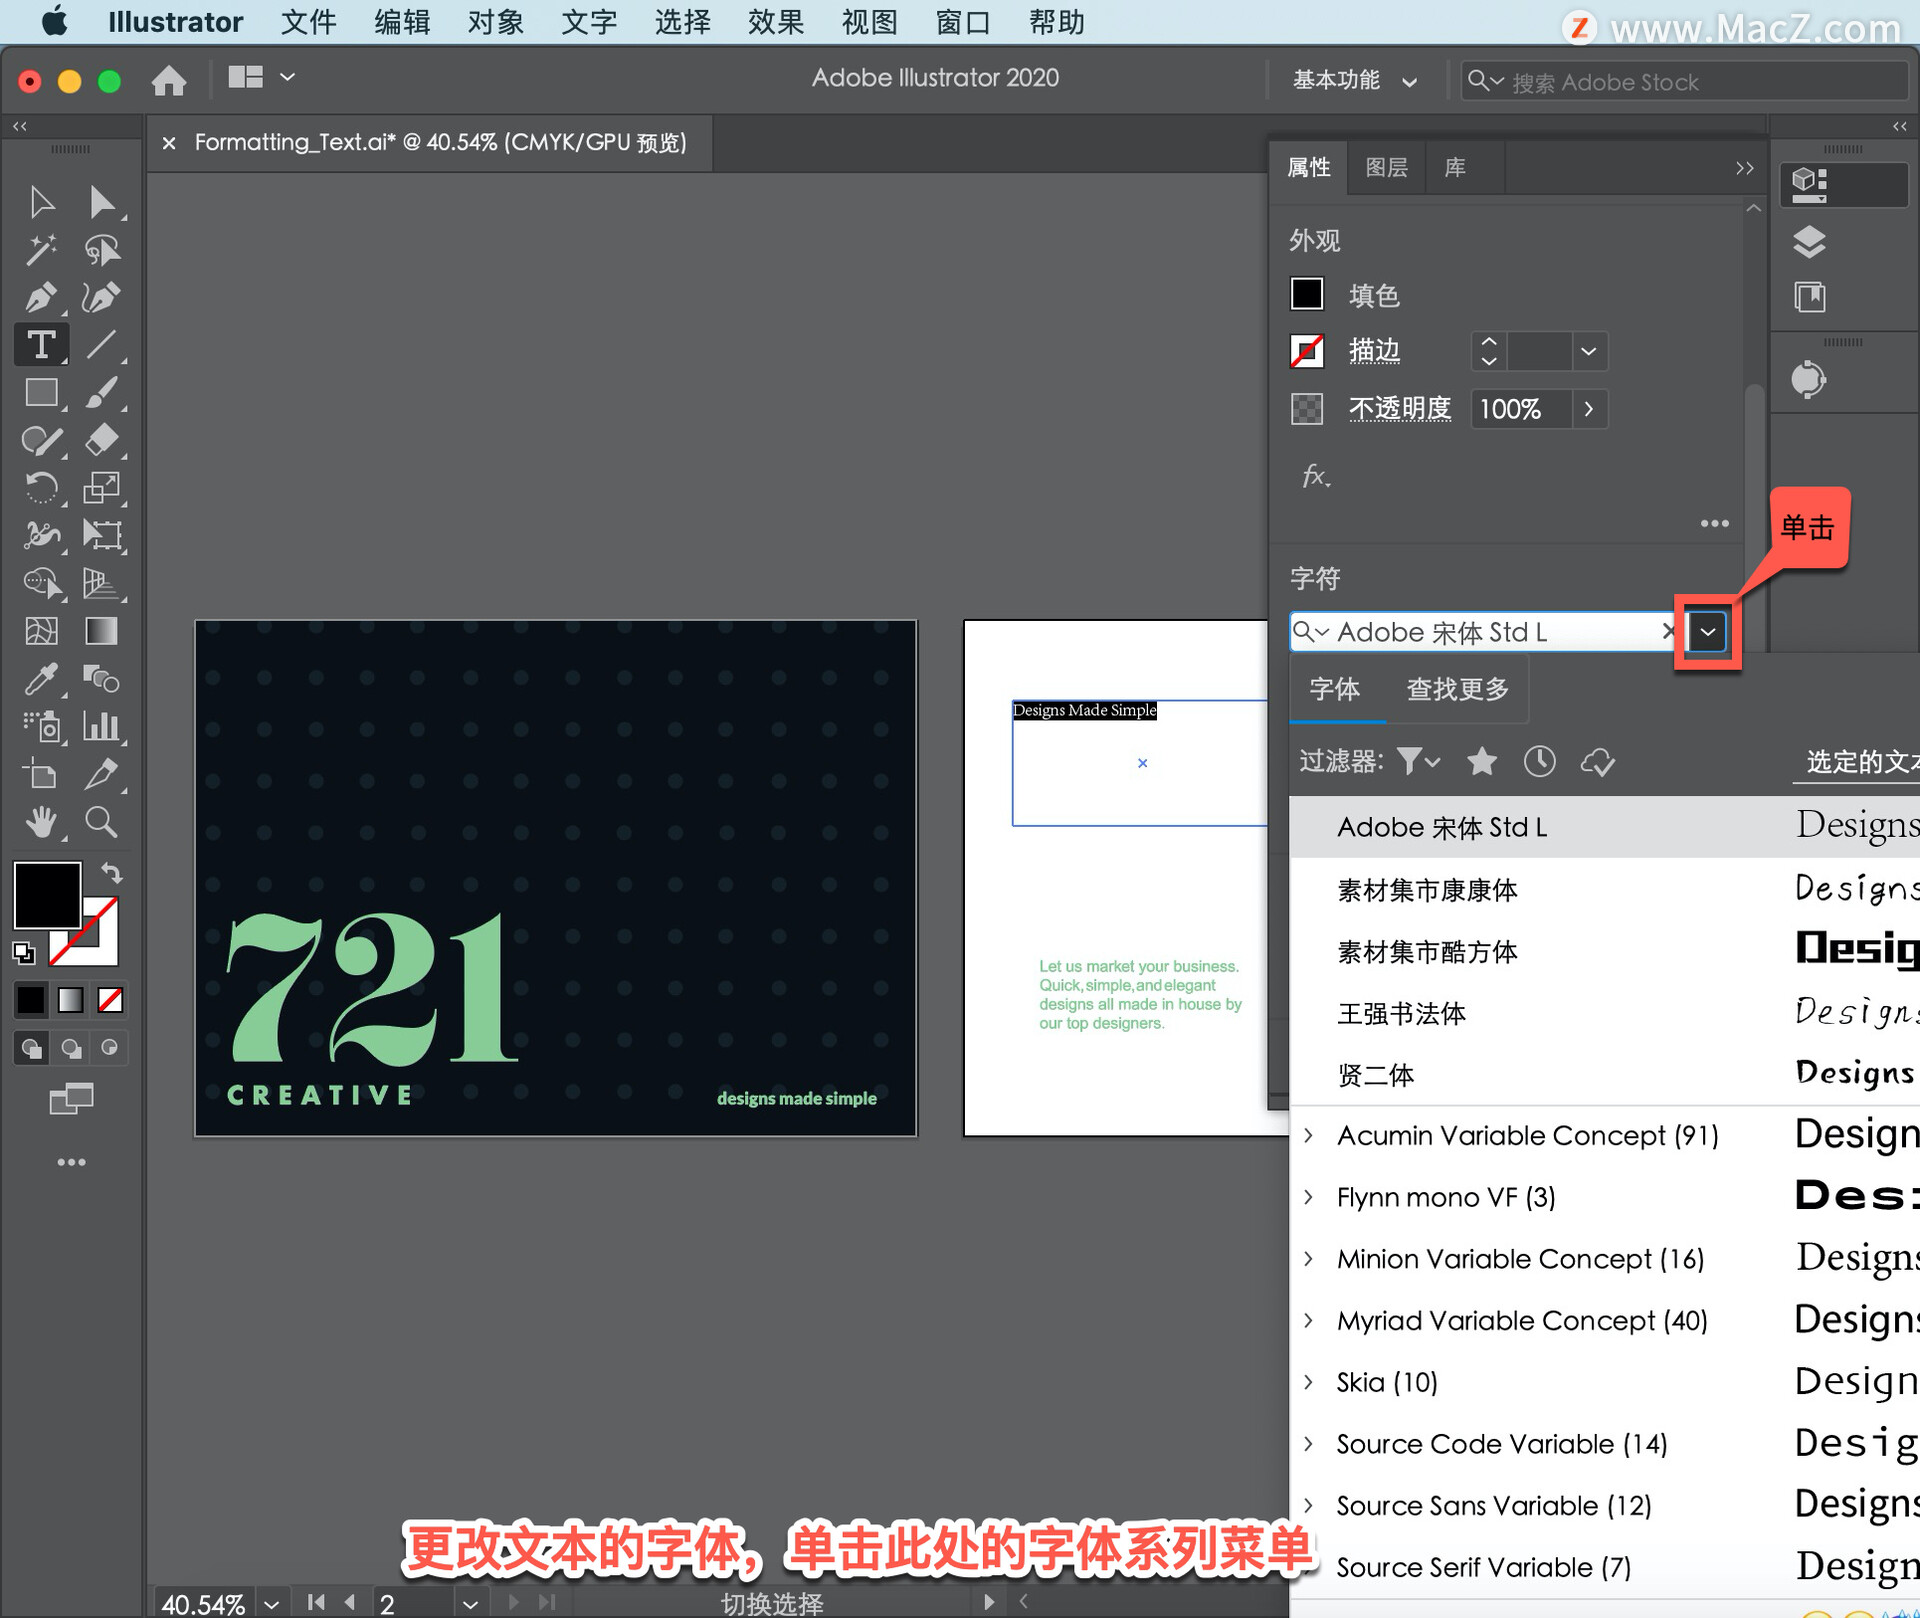Open 不透明度 opacity options link
The height and width of the screenshot is (1618, 1920).
pyautogui.click(x=1399, y=409)
